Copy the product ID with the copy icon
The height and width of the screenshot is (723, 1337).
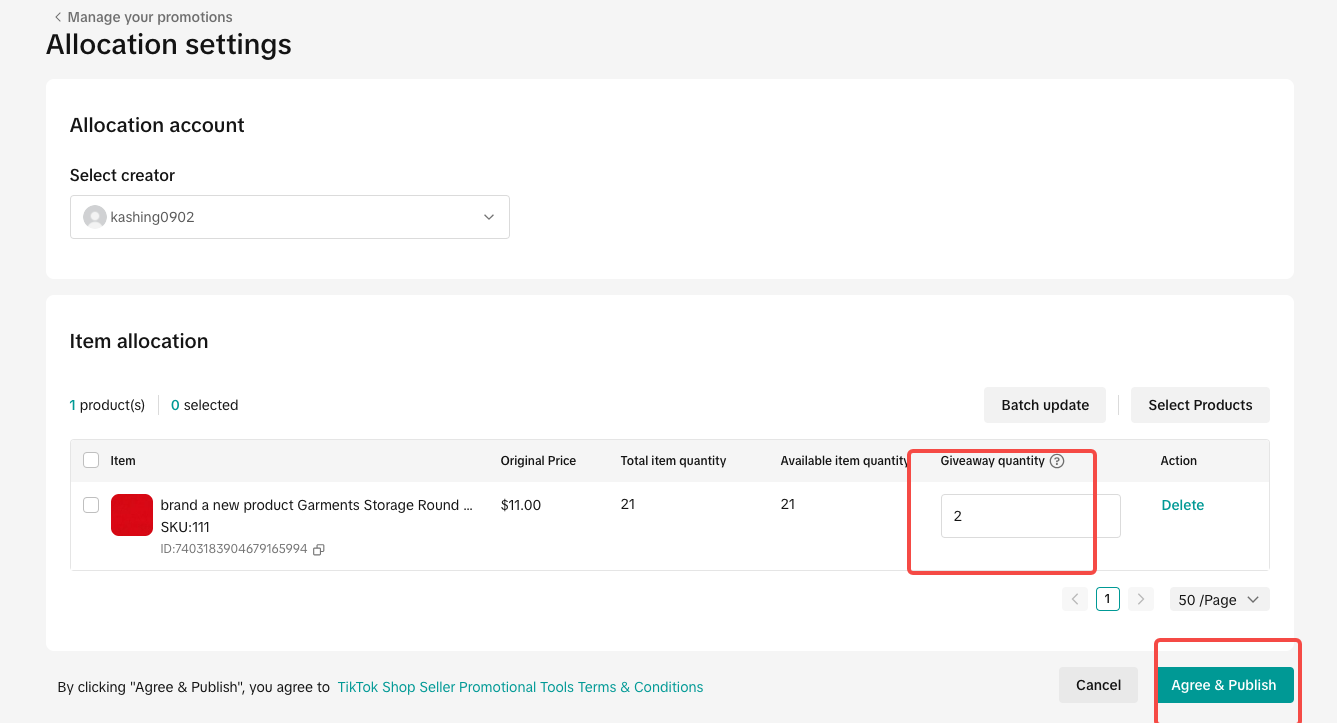pos(319,549)
